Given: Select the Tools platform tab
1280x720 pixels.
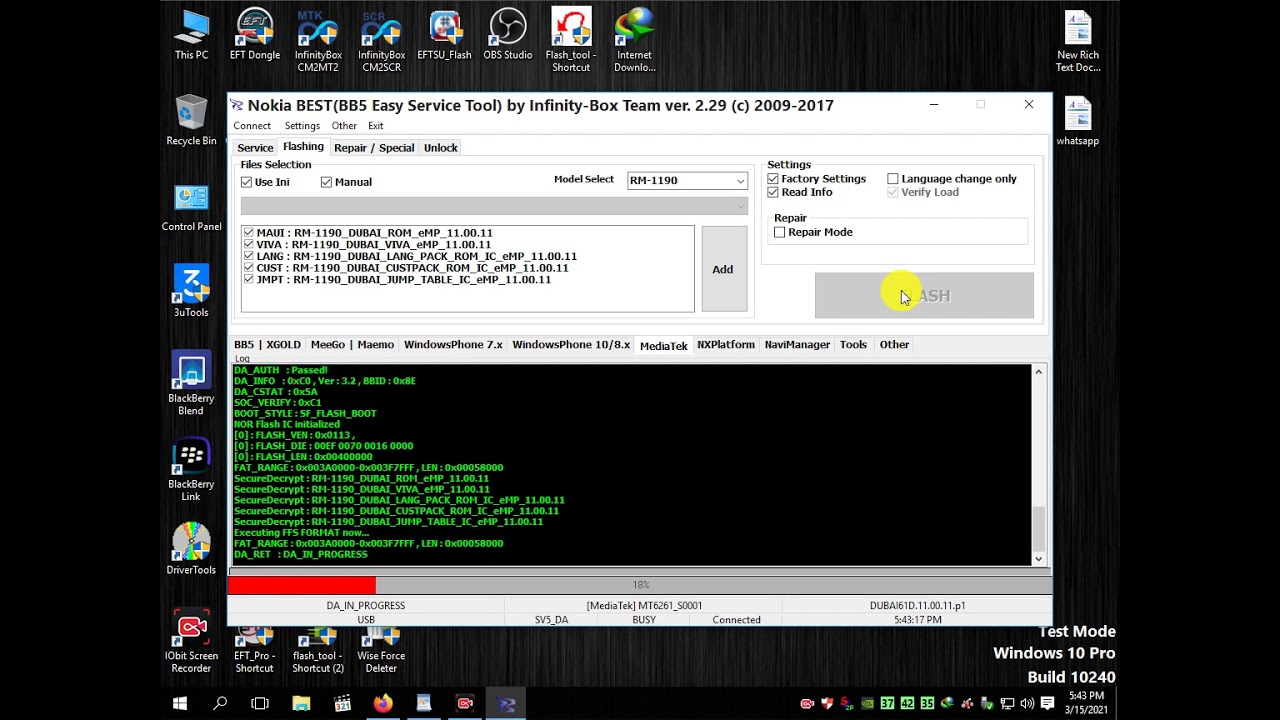Looking at the screenshot, I should 853,345.
